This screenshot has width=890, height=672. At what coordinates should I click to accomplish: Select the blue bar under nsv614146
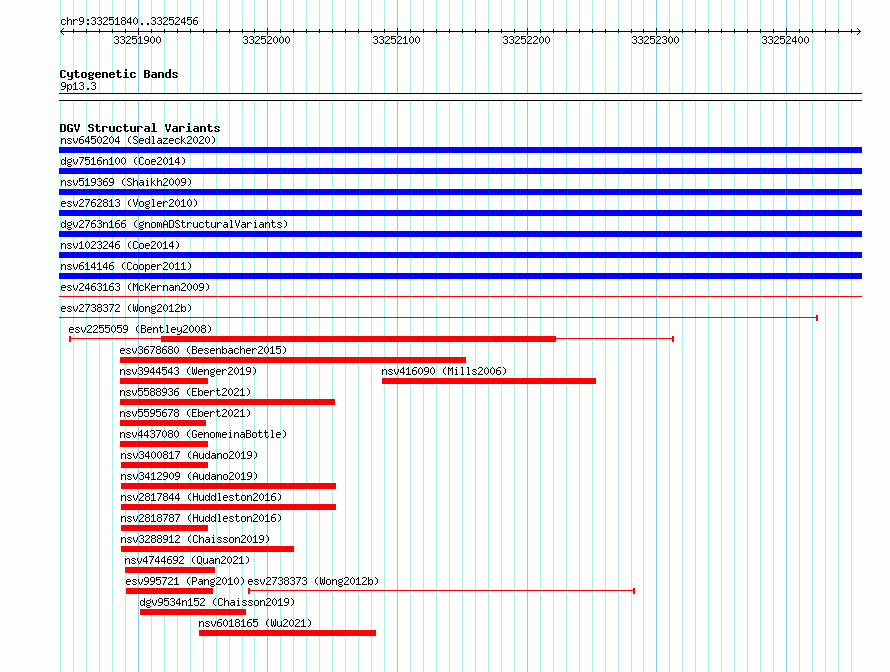tap(460, 276)
